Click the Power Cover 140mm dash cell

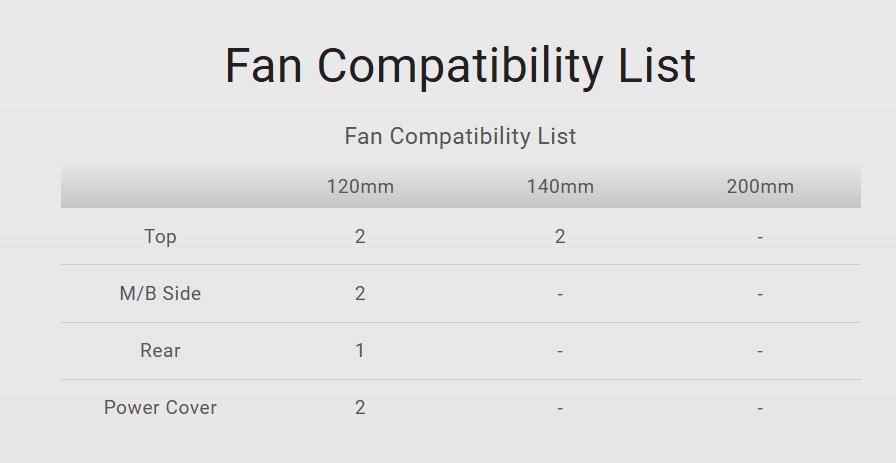click(560, 409)
